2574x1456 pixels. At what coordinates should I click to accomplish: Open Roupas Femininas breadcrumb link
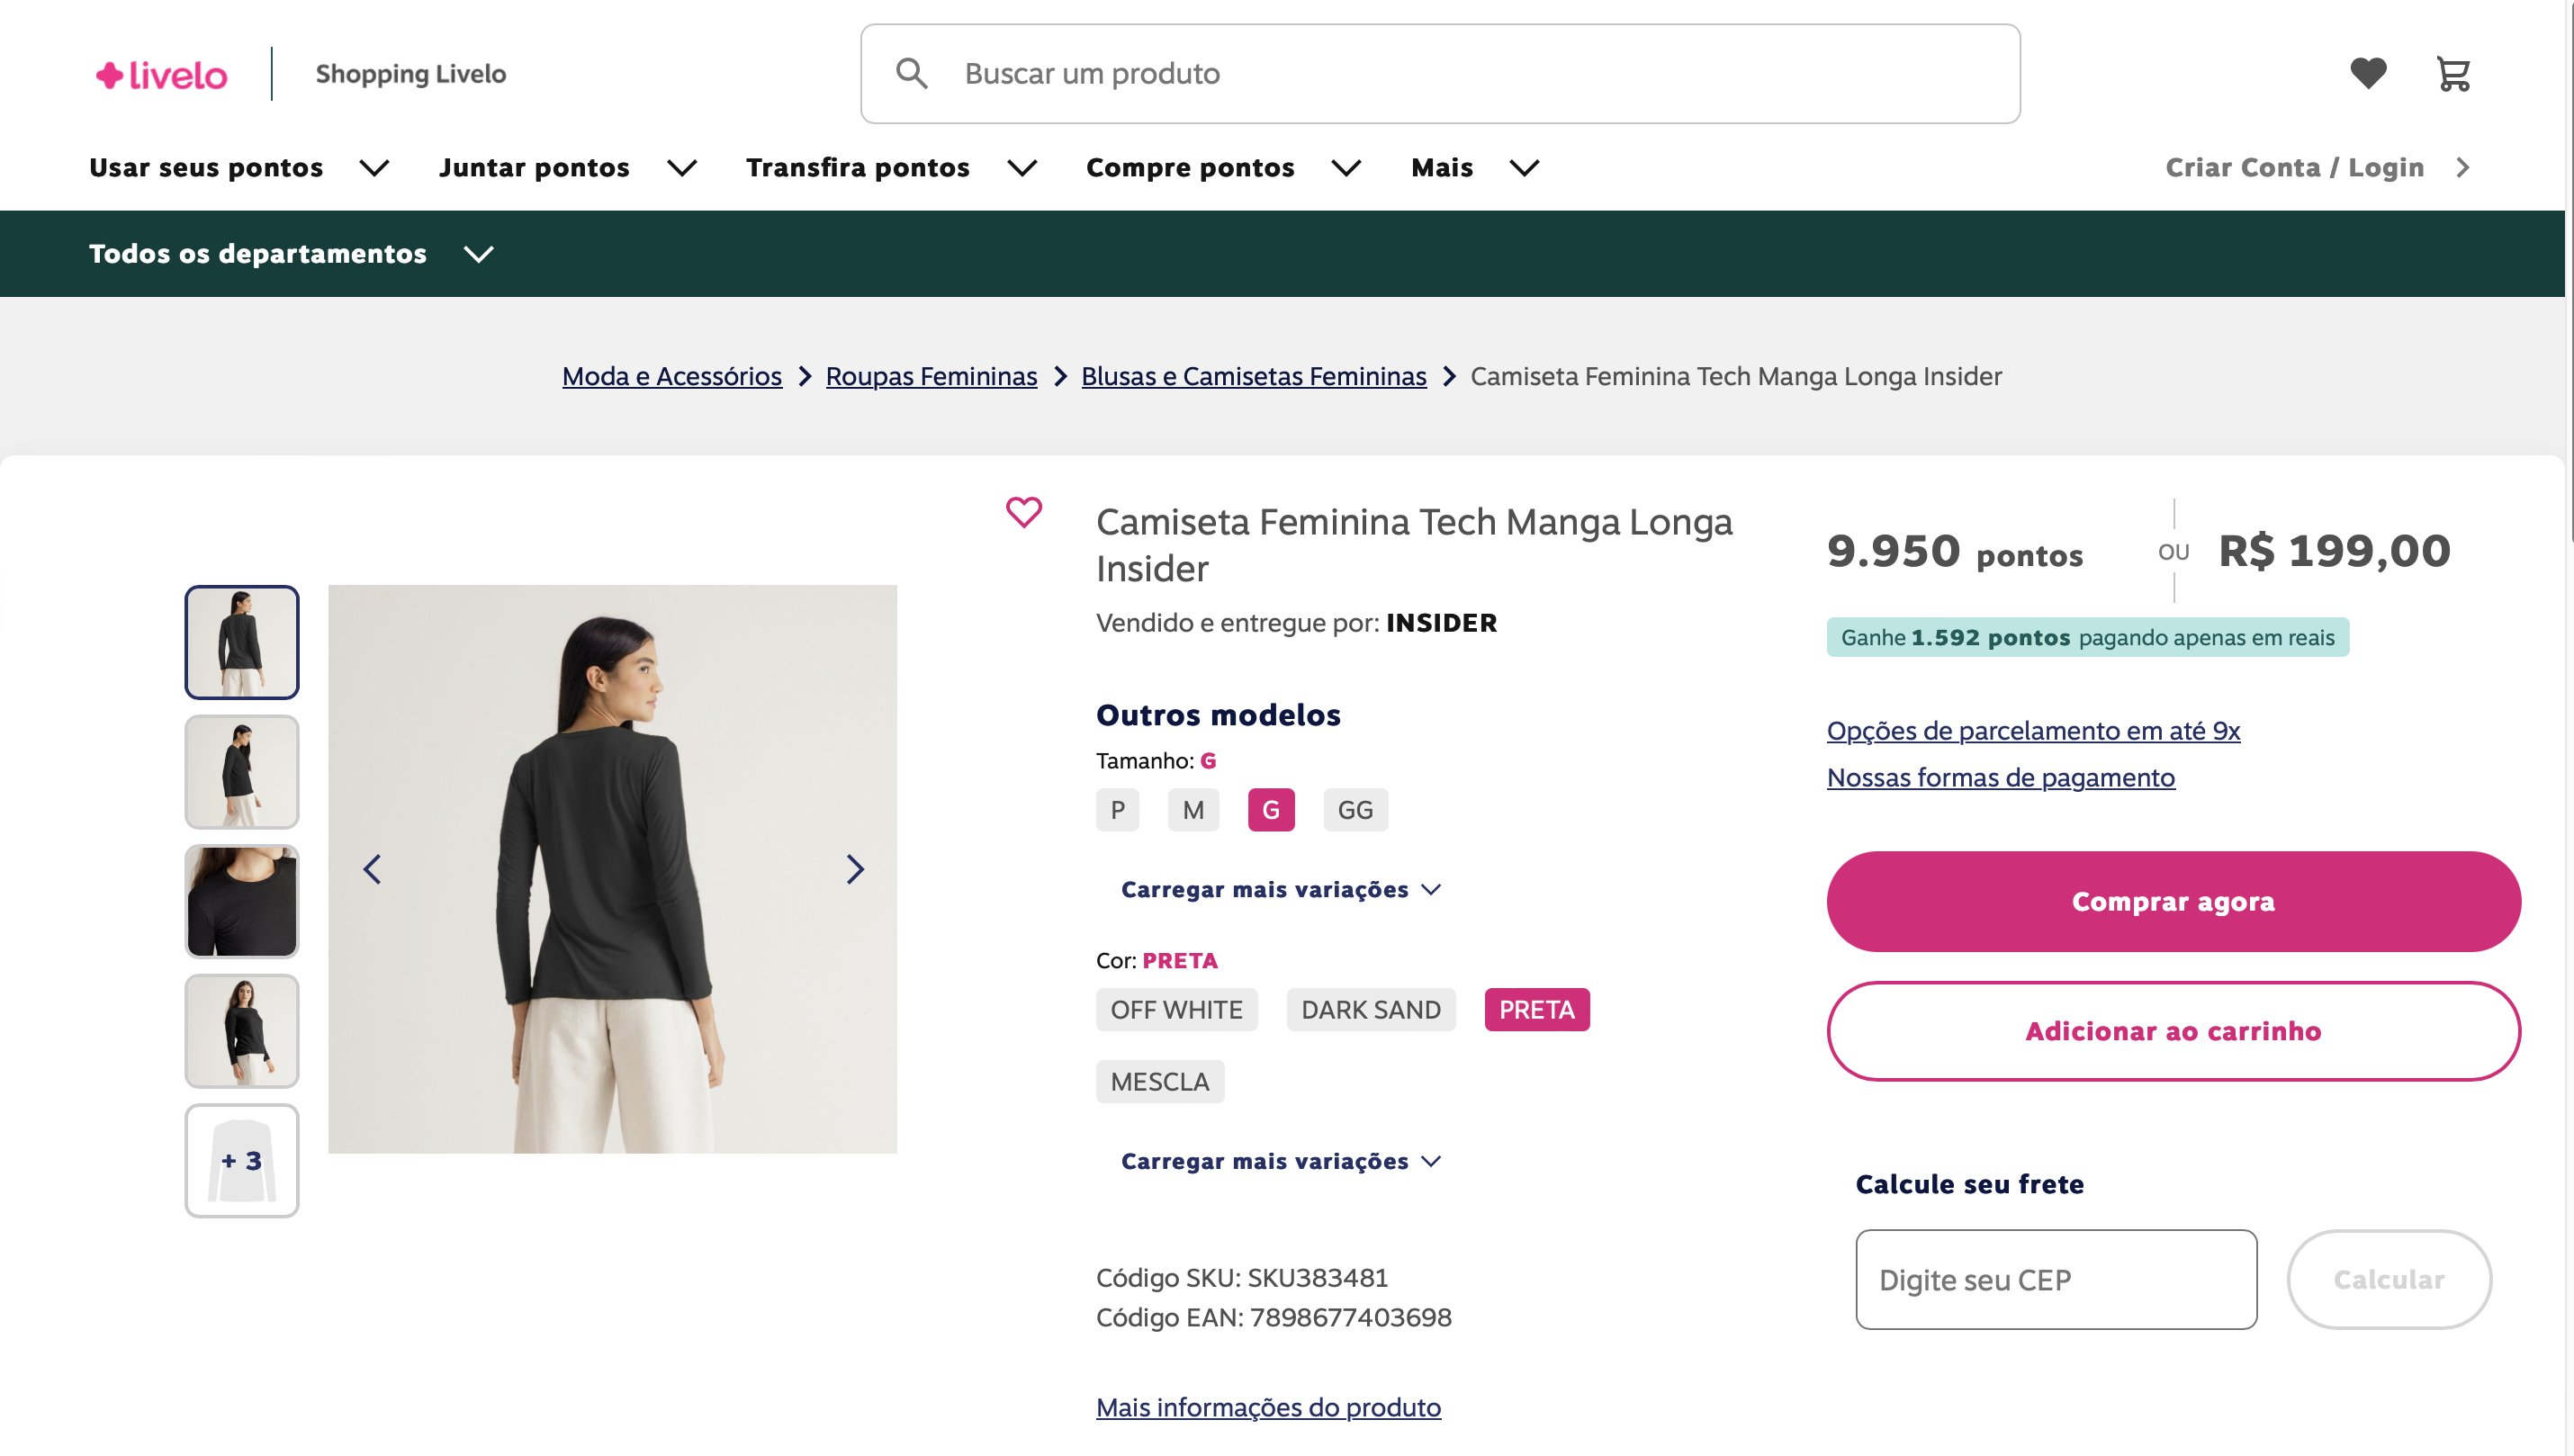pyautogui.click(x=931, y=376)
